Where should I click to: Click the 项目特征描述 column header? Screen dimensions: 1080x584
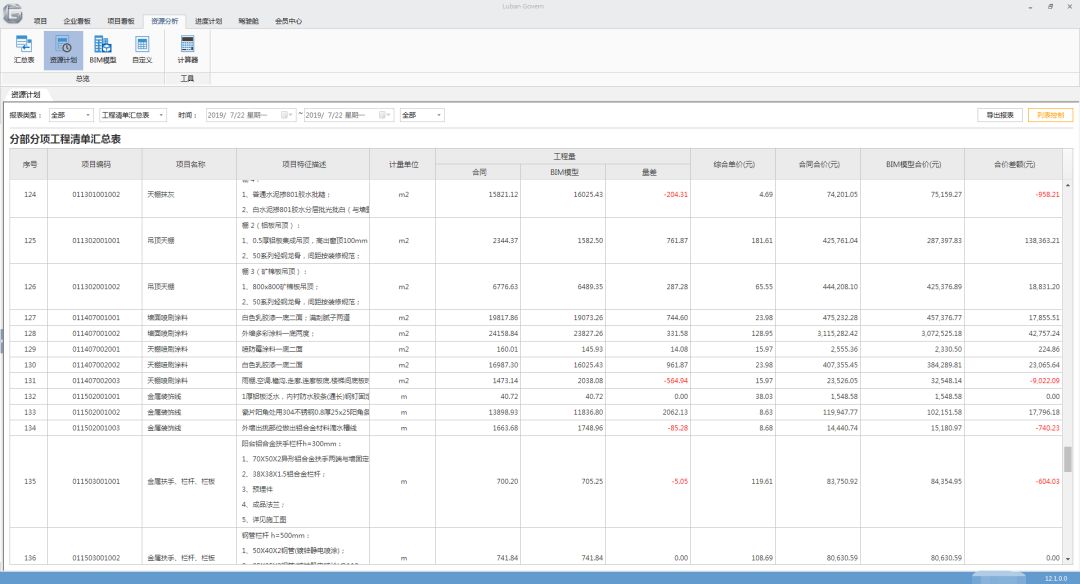point(303,164)
